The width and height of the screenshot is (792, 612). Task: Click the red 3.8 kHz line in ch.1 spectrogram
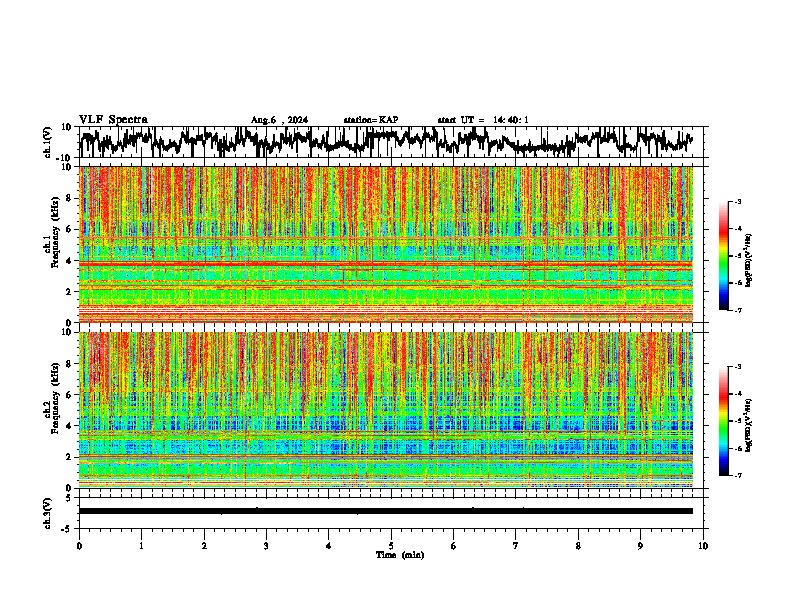[386, 264]
